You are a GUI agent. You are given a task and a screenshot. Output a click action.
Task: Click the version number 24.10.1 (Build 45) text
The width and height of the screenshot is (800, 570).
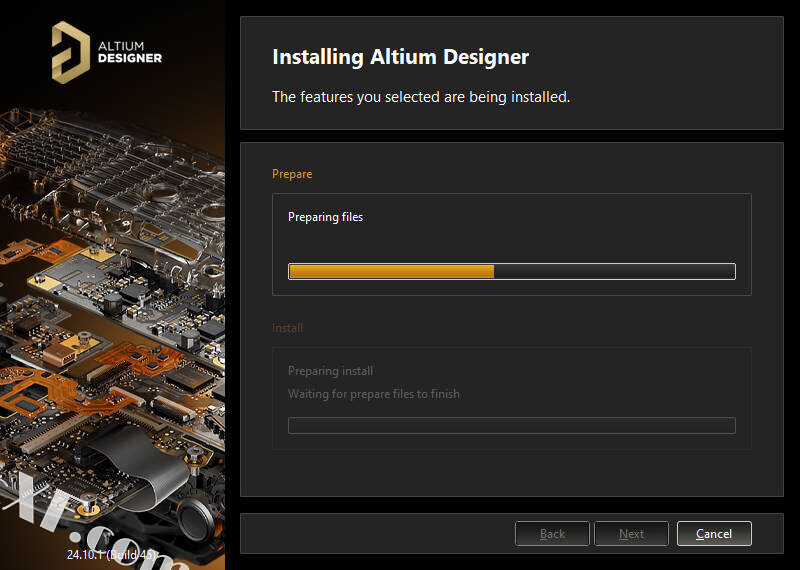[112, 554]
